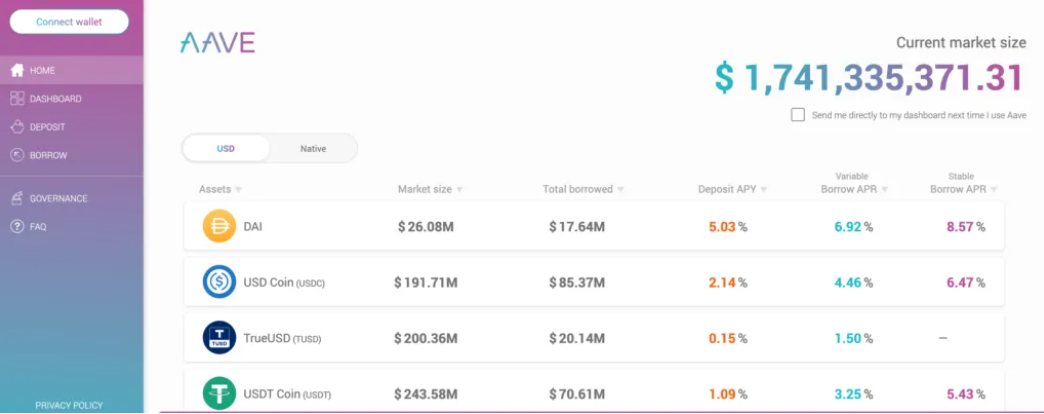Open the Borrow menu item
This screenshot has height=414, width=1044.
48,155
